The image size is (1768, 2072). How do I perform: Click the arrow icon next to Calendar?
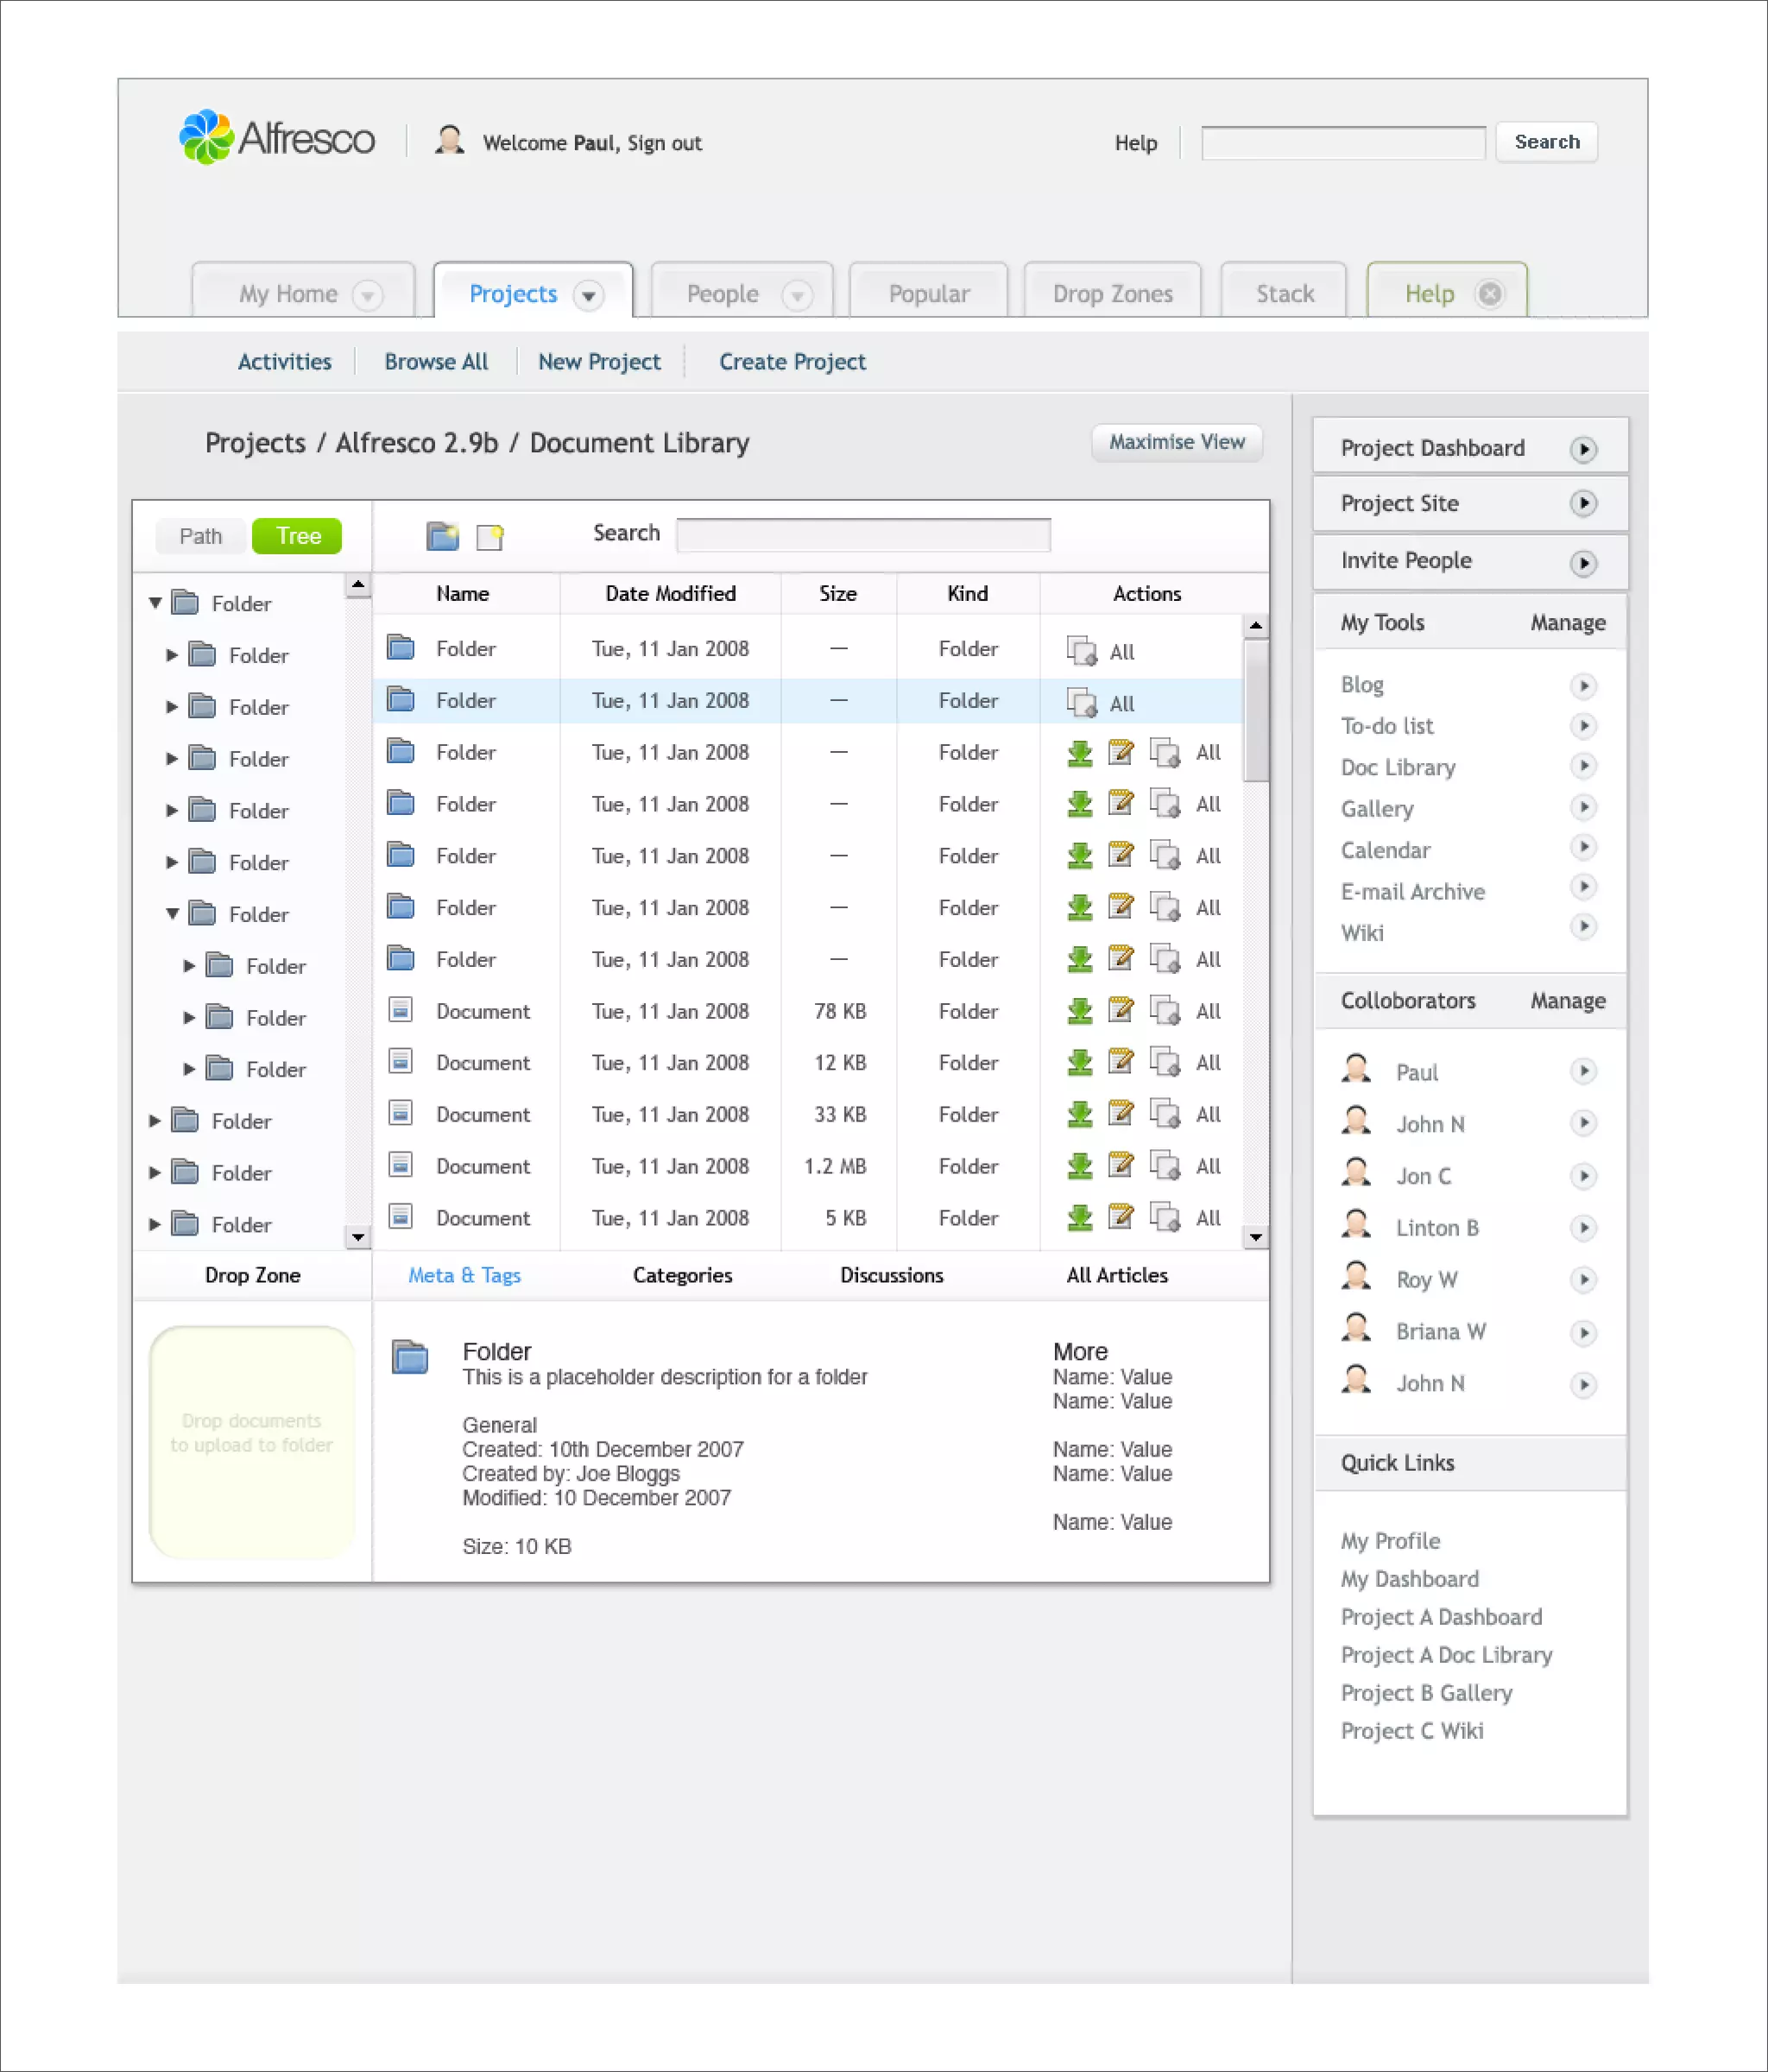coord(1583,848)
